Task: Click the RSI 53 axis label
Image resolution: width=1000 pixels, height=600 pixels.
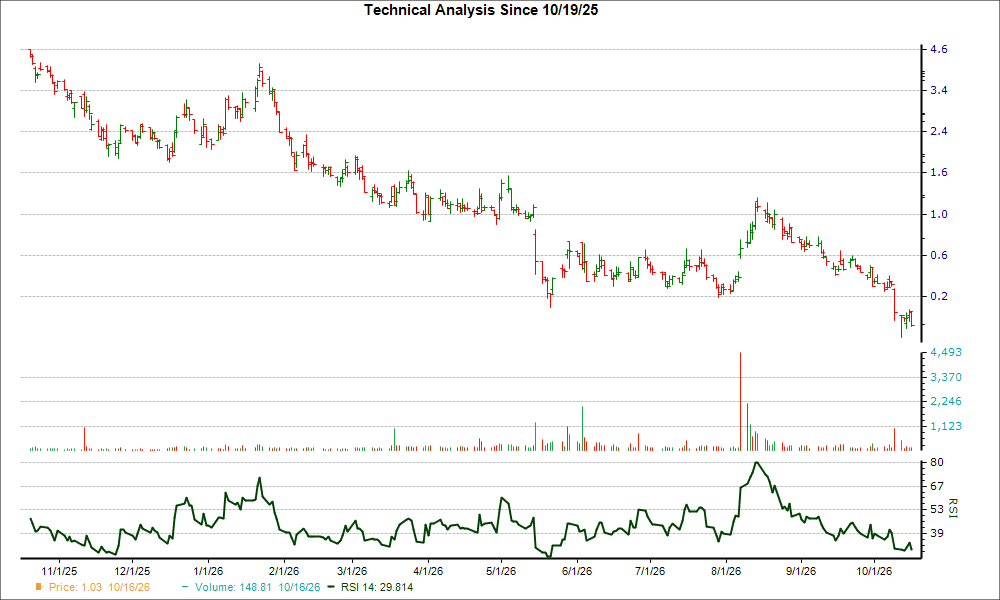Action: coord(937,509)
